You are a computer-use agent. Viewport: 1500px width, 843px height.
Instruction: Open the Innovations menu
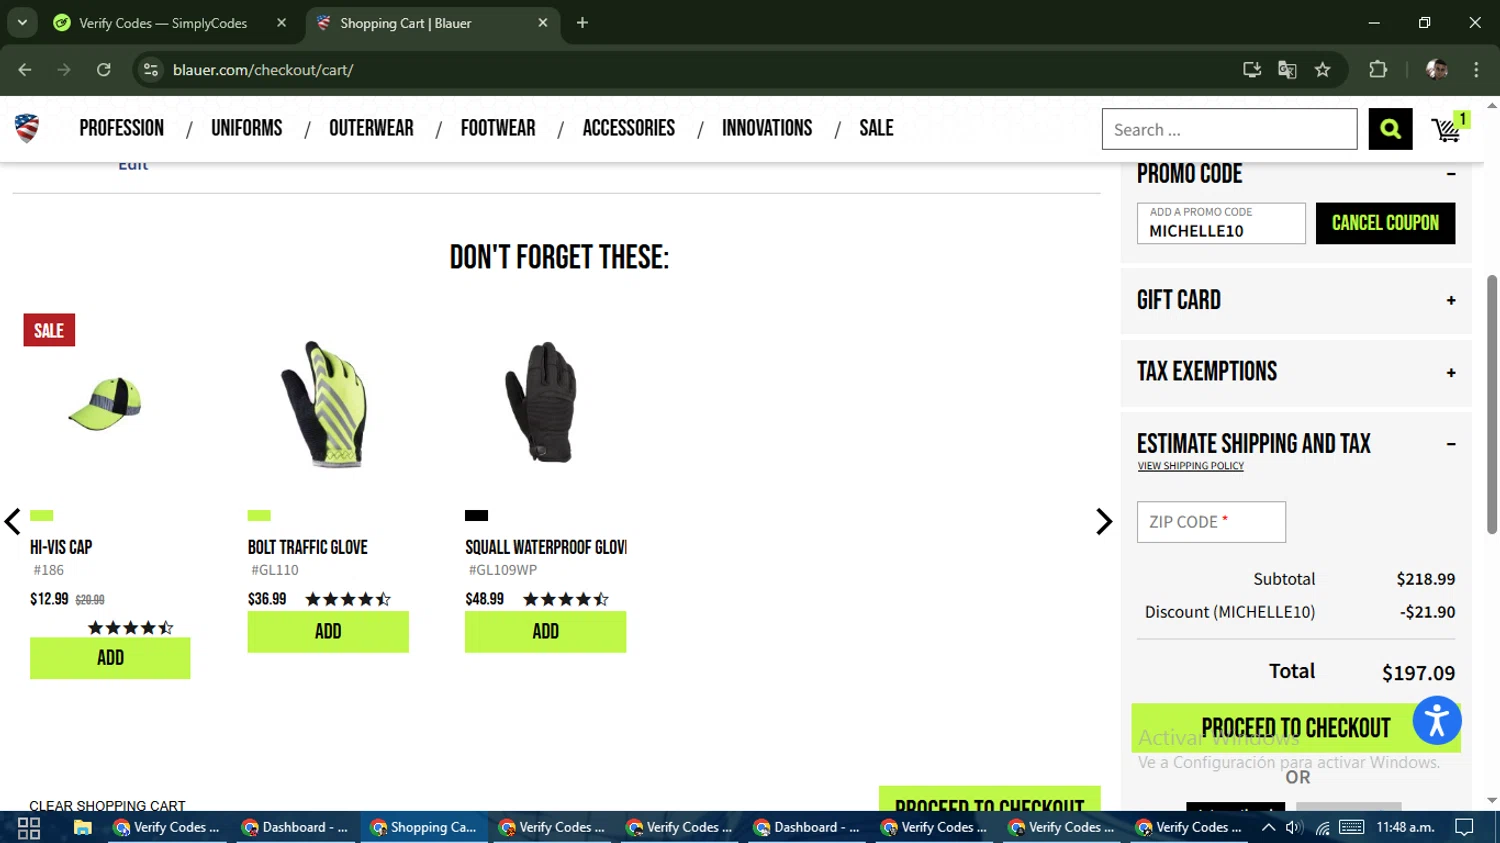767,128
